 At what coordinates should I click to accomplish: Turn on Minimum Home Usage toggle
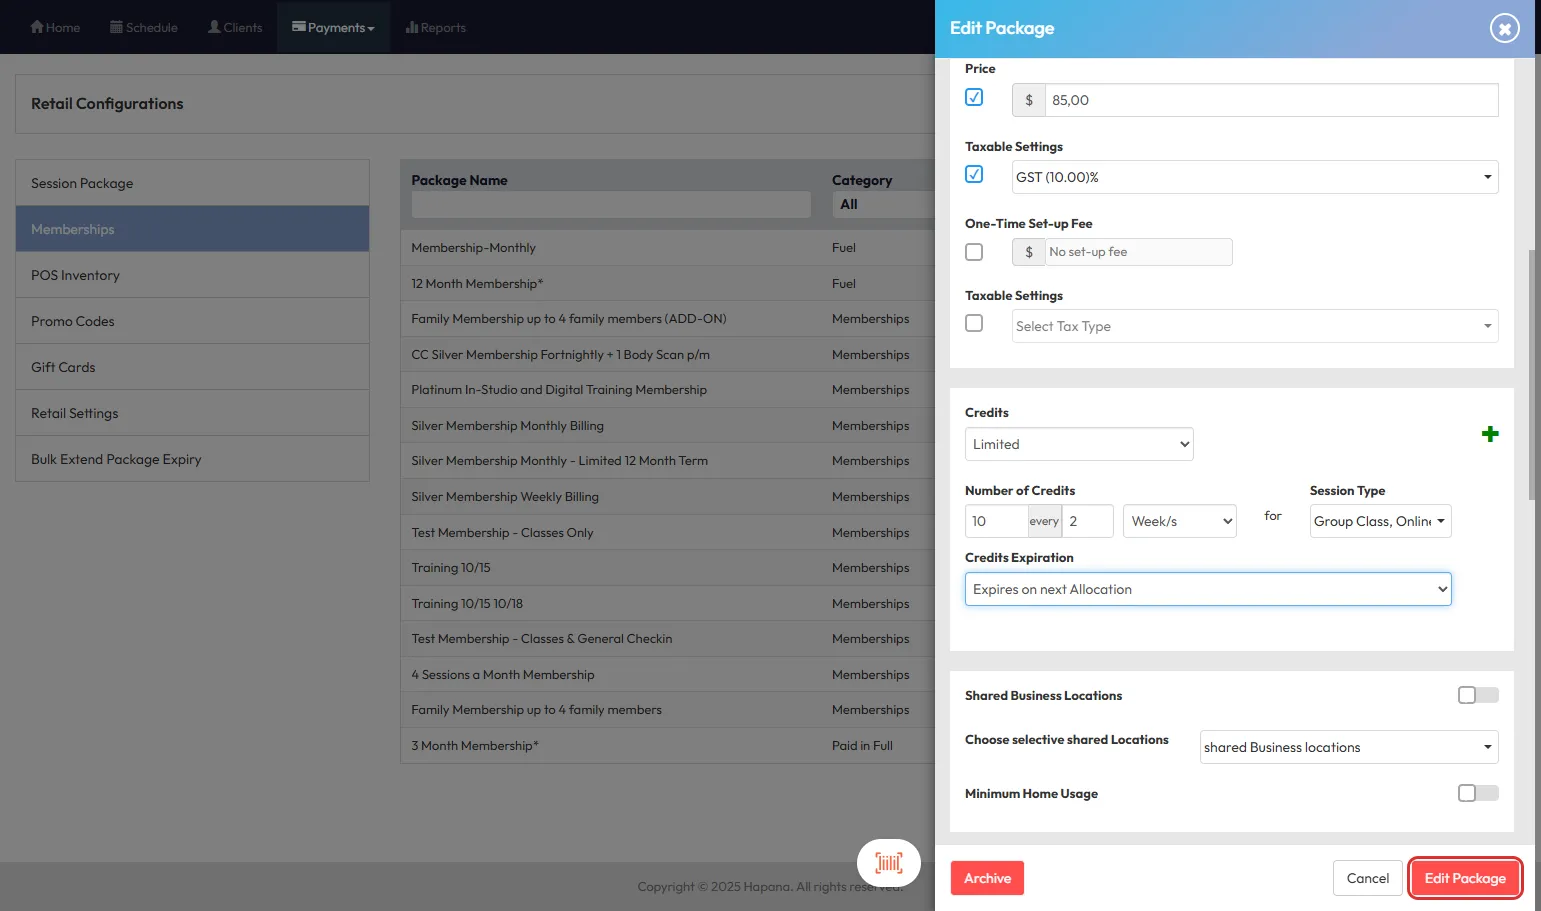(x=1477, y=793)
